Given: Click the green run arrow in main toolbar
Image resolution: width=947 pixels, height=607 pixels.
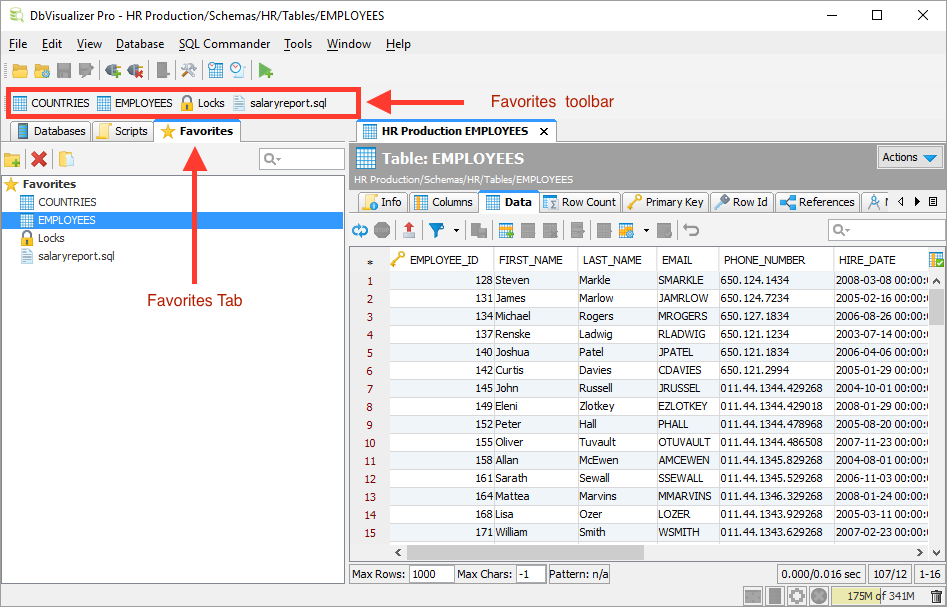Looking at the screenshot, I should point(265,70).
